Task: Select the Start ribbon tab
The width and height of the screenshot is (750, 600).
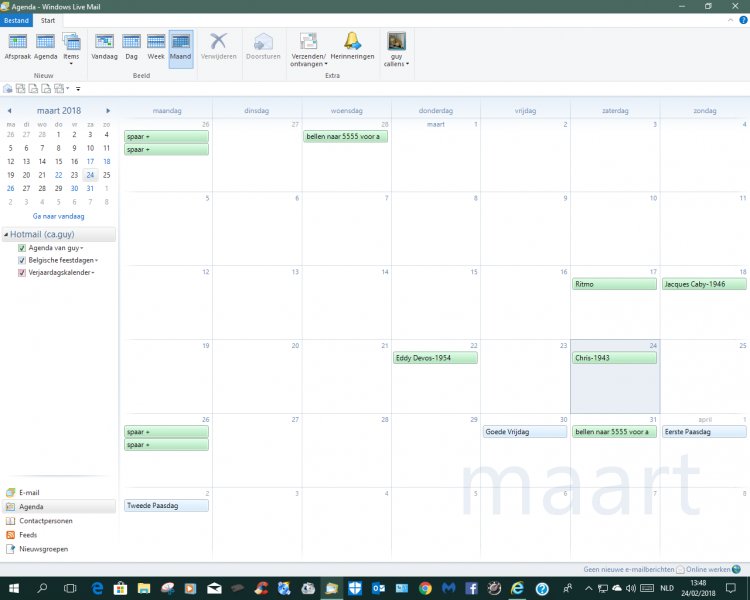Action: click(48, 21)
